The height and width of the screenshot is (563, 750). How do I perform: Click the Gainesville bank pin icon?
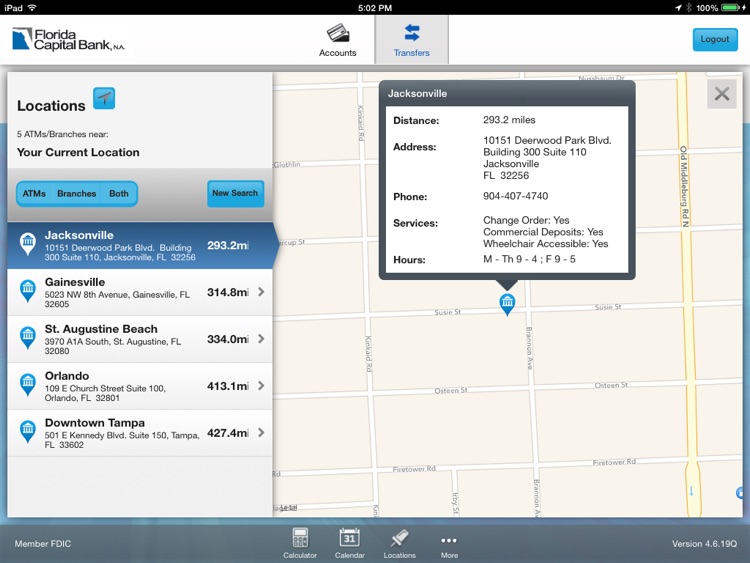click(28, 290)
